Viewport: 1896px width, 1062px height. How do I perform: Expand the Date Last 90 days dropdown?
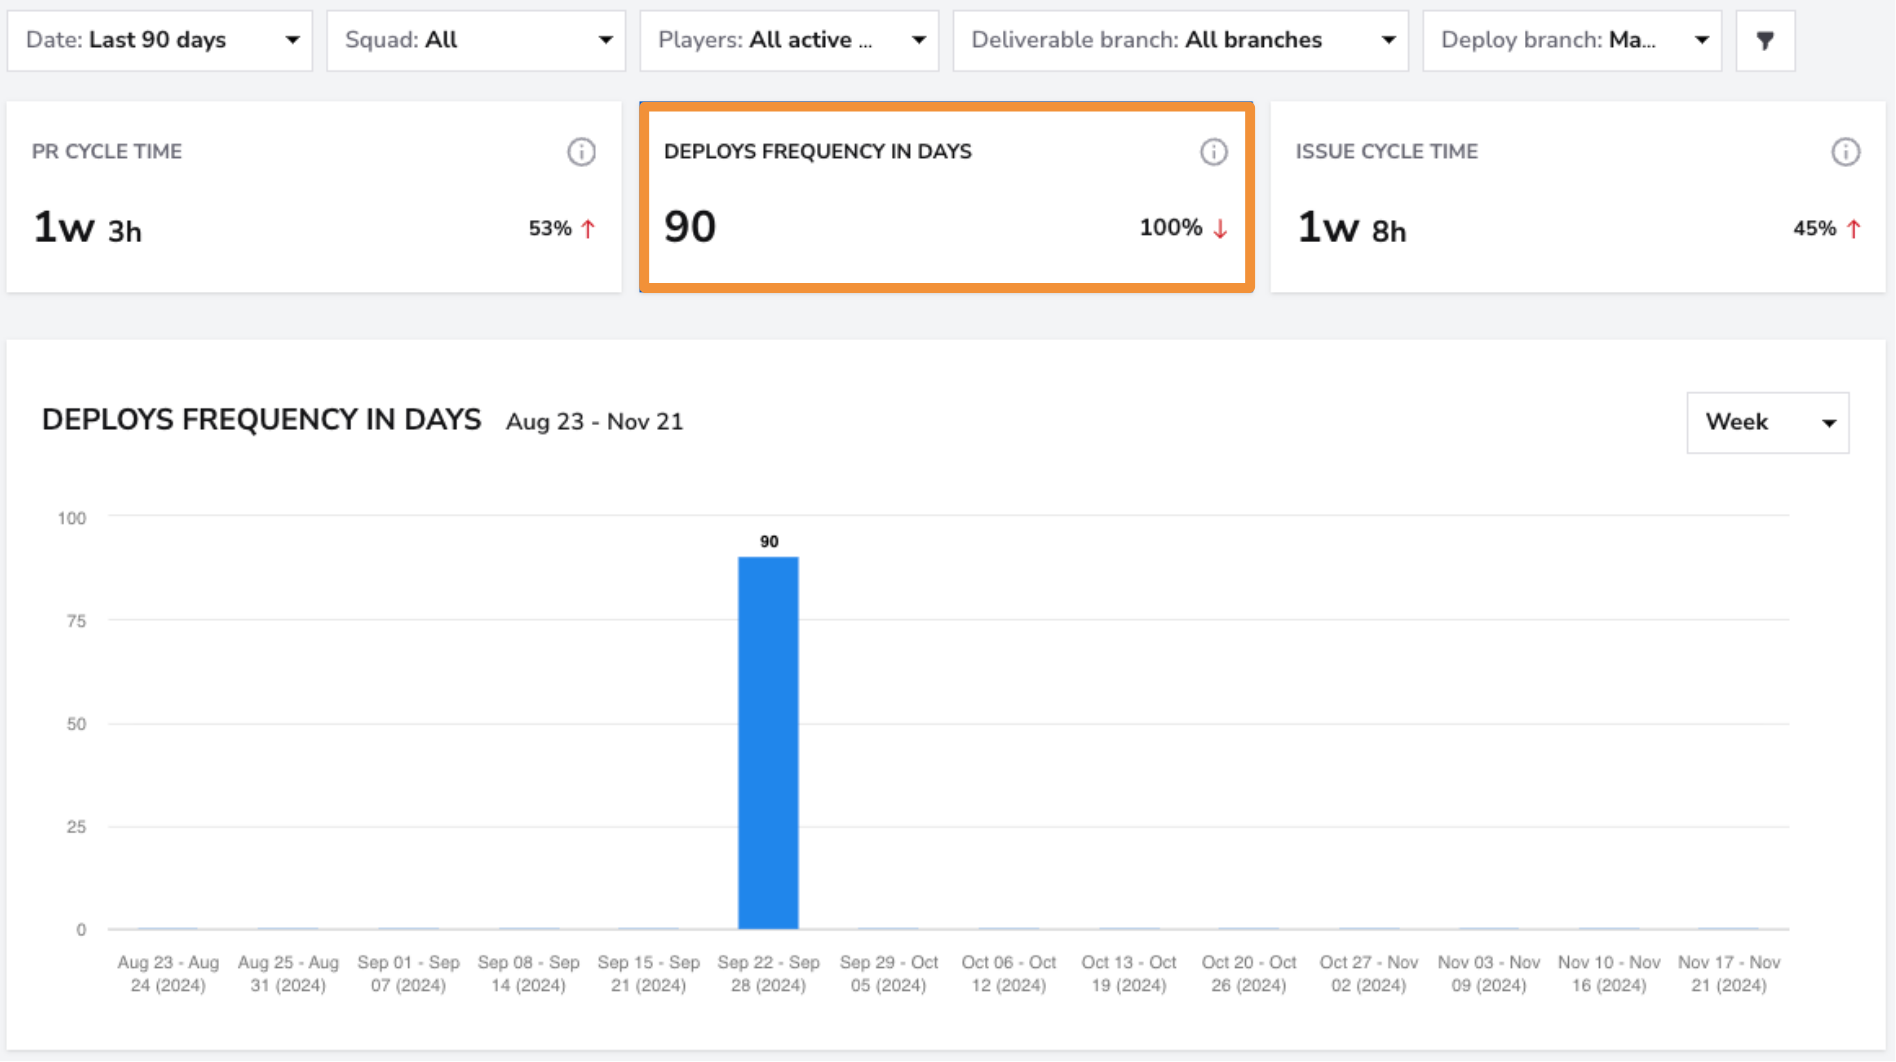160,41
